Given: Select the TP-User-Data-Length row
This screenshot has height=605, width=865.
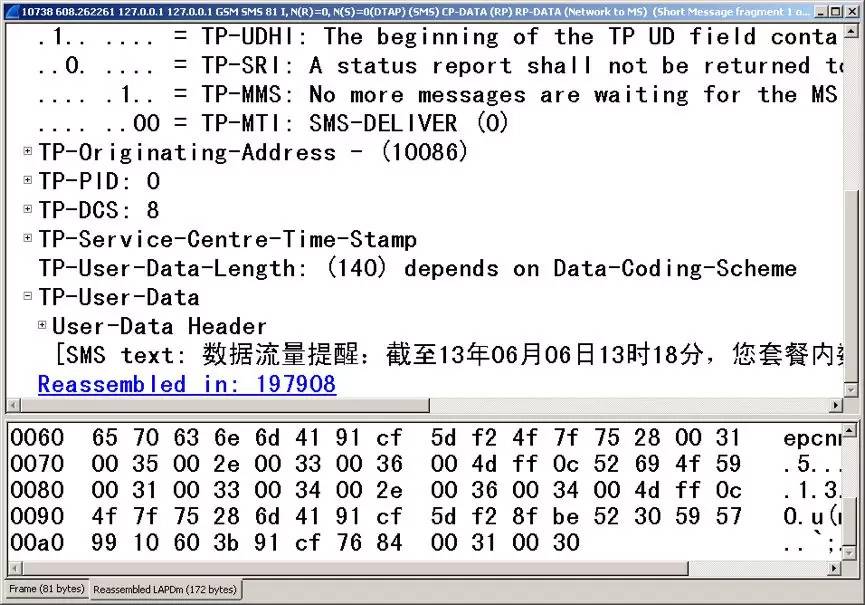Looking at the screenshot, I should (417, 268).
